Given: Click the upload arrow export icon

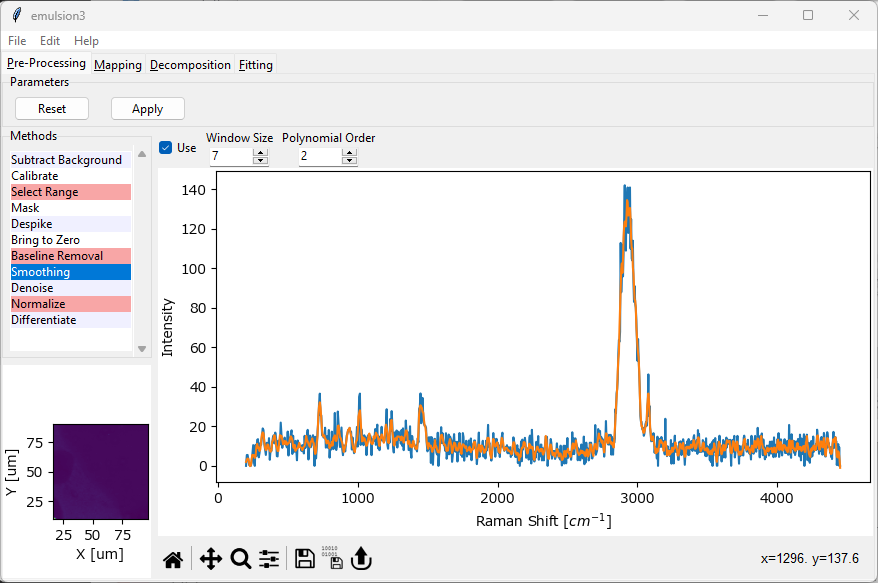Looking at the screenshot, I should click(361, 560).
